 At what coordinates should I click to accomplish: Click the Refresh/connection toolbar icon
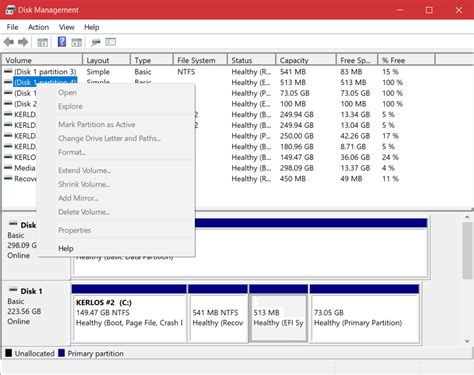pos(96,42)
